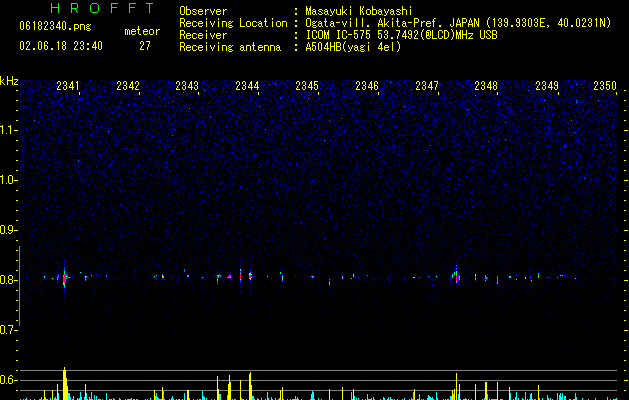629x400 pixels.
Task: Click time marker 2346
Action: pos(367,86)
